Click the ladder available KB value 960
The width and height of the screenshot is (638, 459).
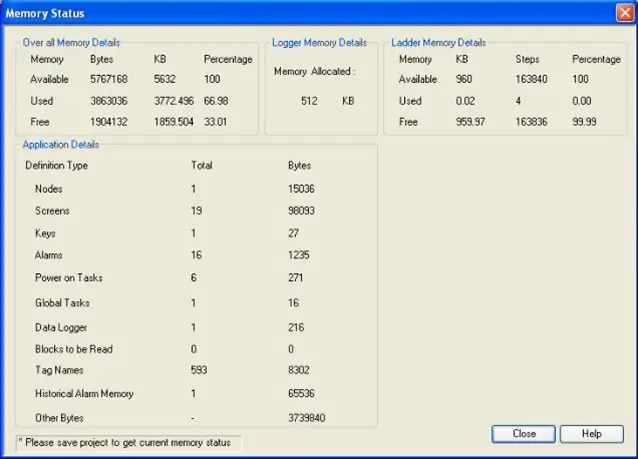(464, 79)
